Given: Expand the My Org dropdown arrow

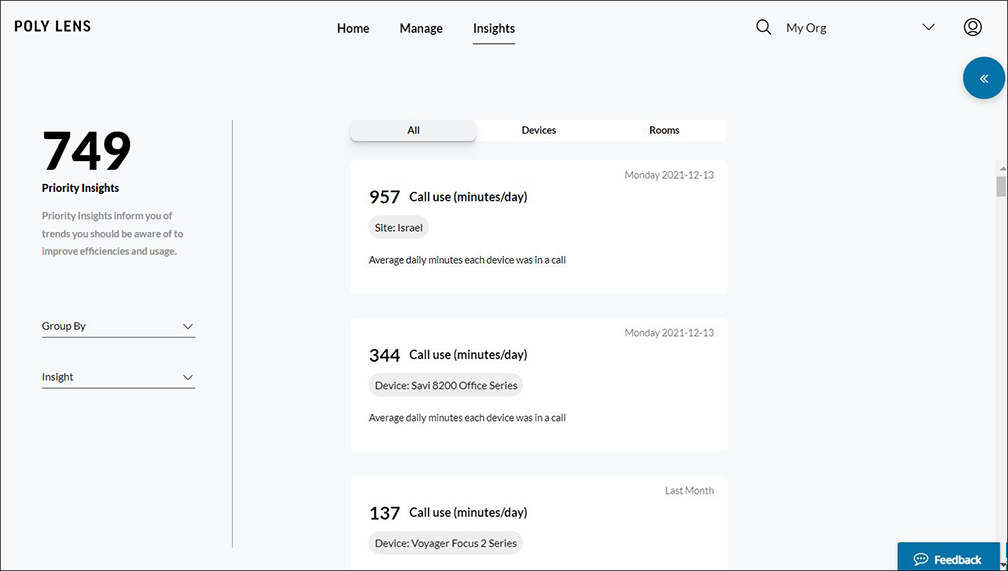Looking at the screenshot, I should click(928, 27).
